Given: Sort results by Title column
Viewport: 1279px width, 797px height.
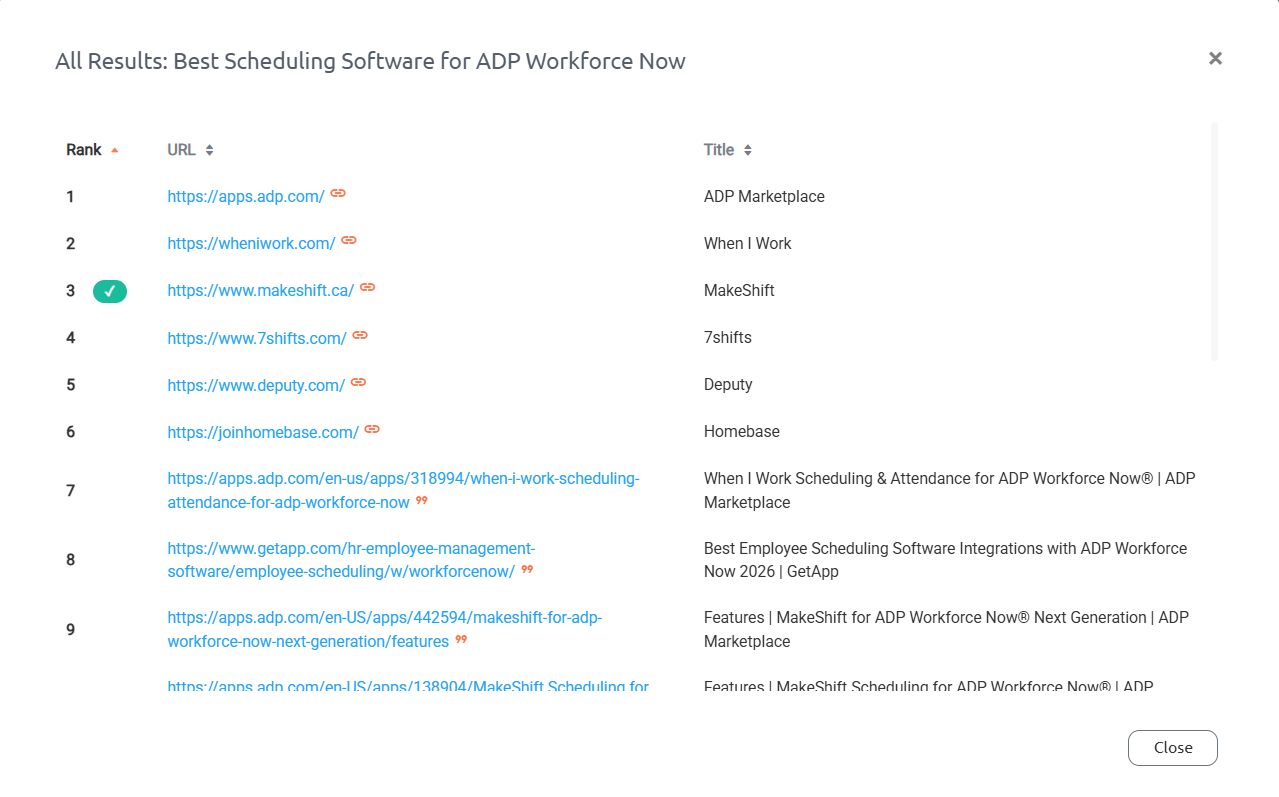Looking at the screenshot, I should (728, 150).
